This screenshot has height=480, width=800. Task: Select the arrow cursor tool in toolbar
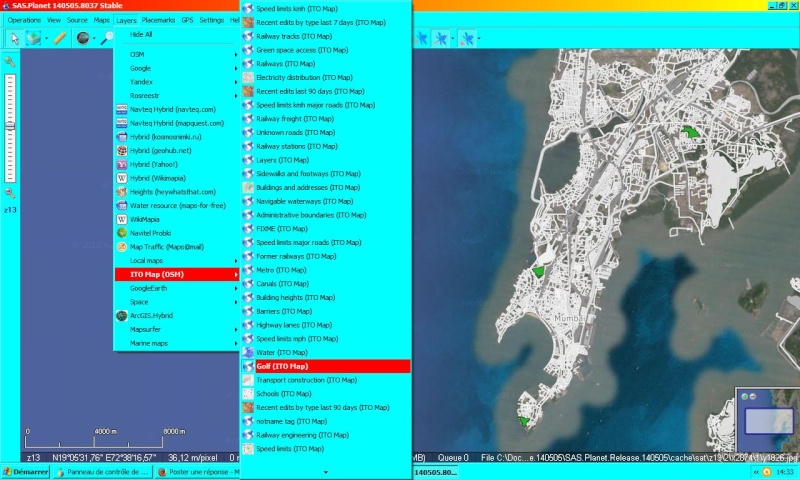[x=15, y=38]
